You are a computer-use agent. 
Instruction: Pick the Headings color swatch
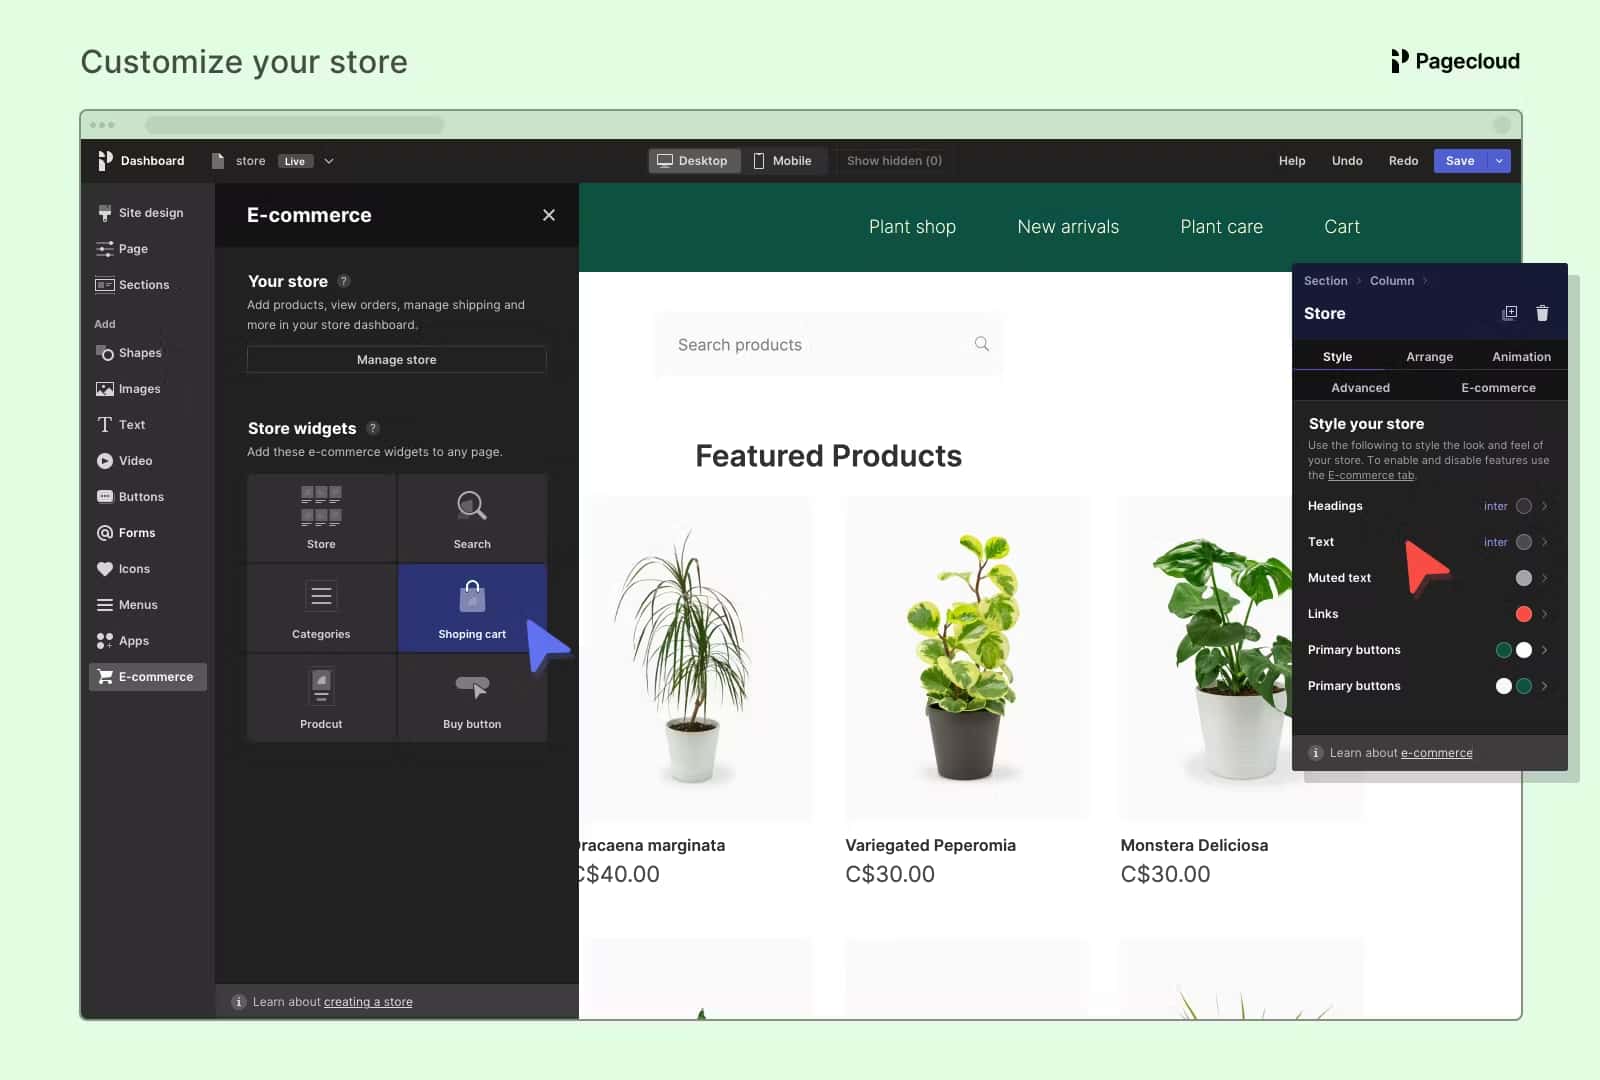(1524, 506)
